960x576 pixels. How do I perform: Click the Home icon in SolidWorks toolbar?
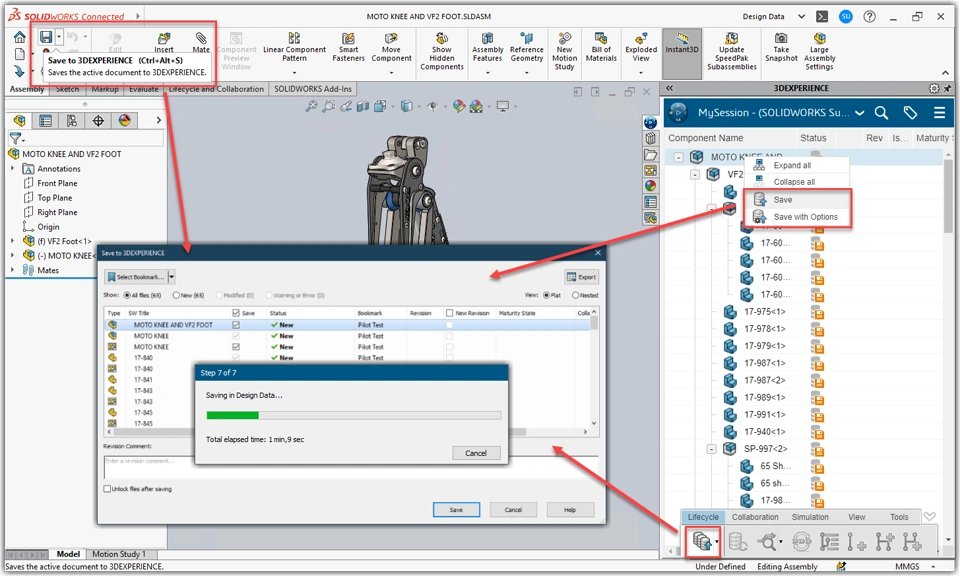[x=20, y=37]
